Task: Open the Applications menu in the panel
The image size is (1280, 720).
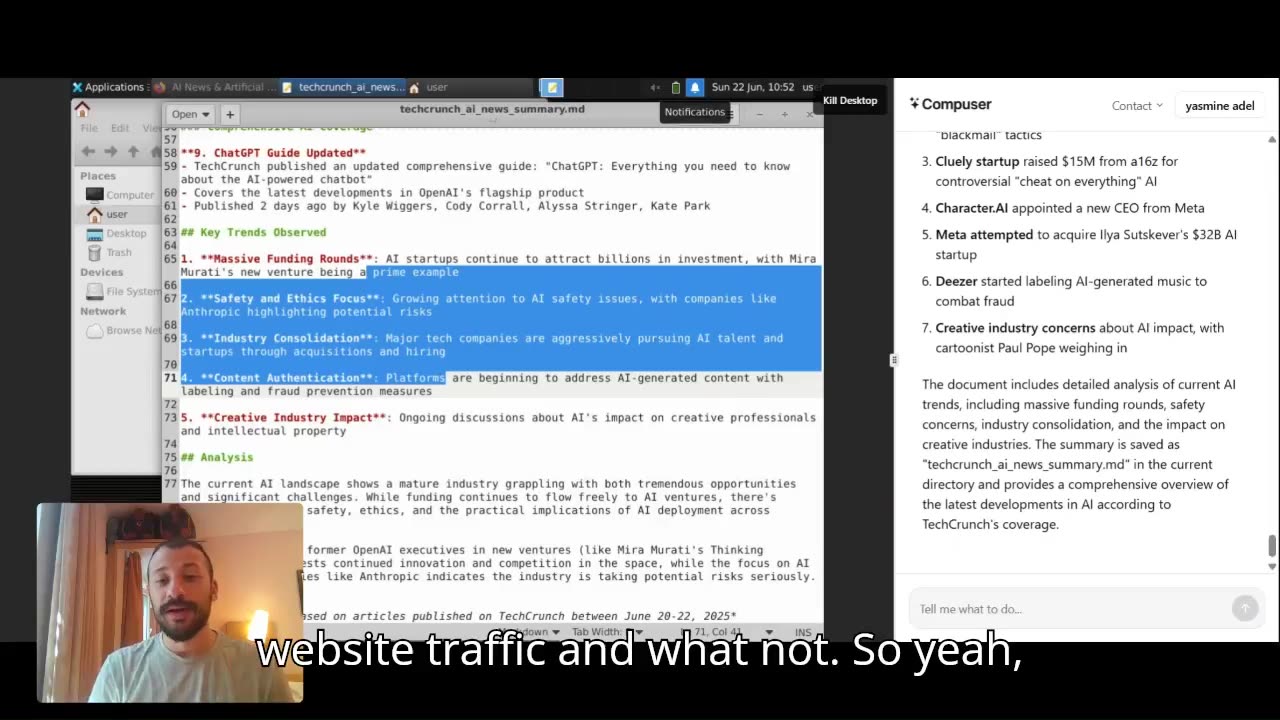Action: click(x=108, y=87)
